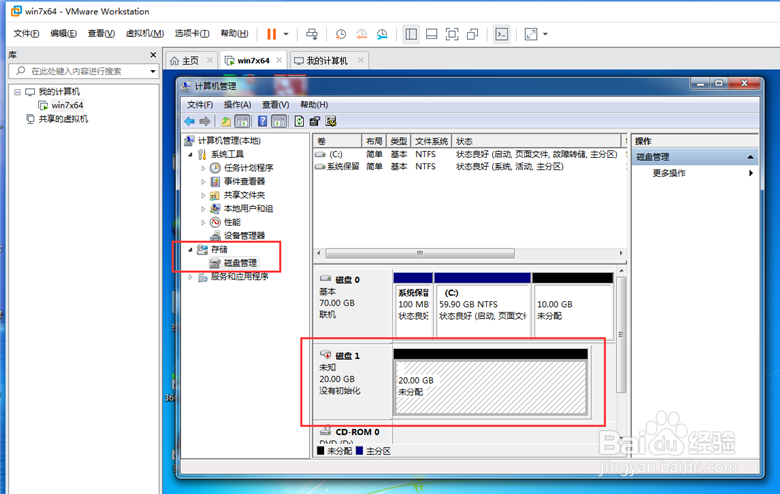Expand 共享文件夹 tree node

point(203,195)
